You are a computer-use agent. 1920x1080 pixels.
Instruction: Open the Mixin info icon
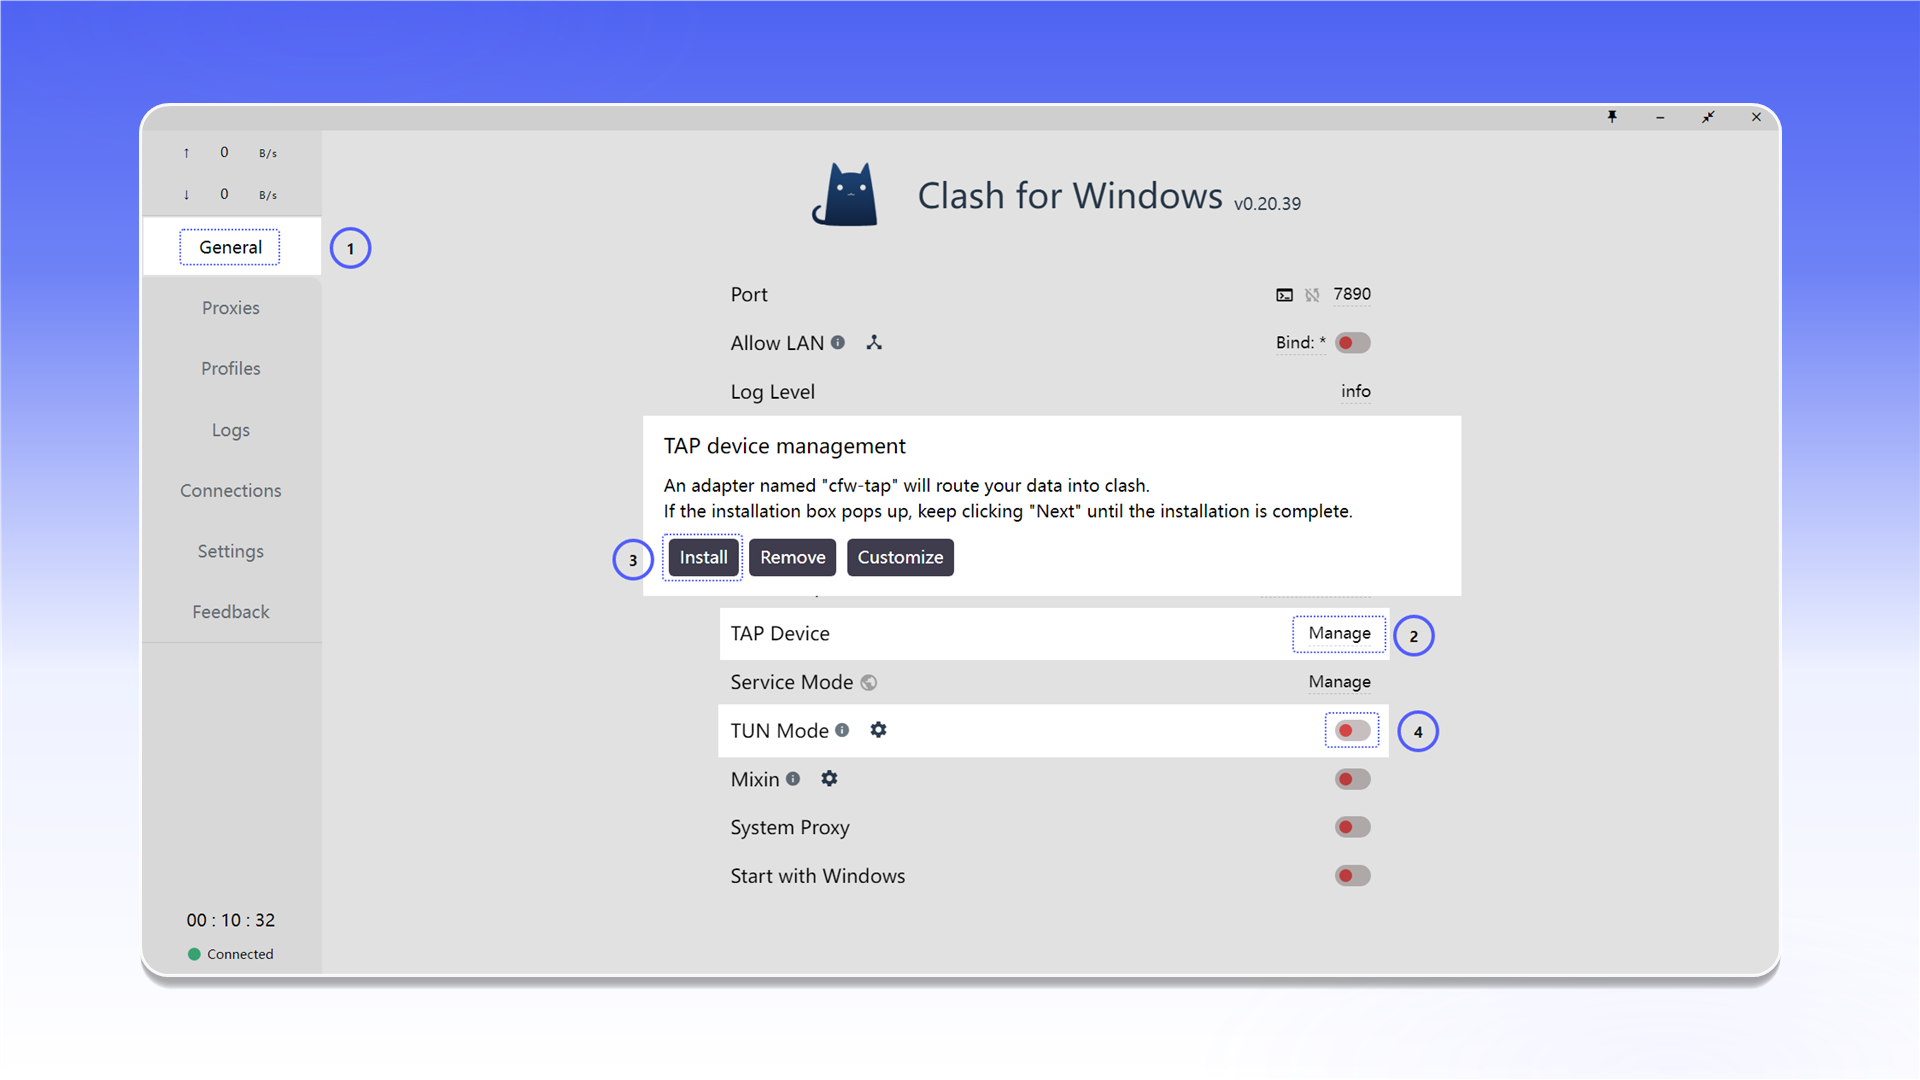[x=793, y=778]
